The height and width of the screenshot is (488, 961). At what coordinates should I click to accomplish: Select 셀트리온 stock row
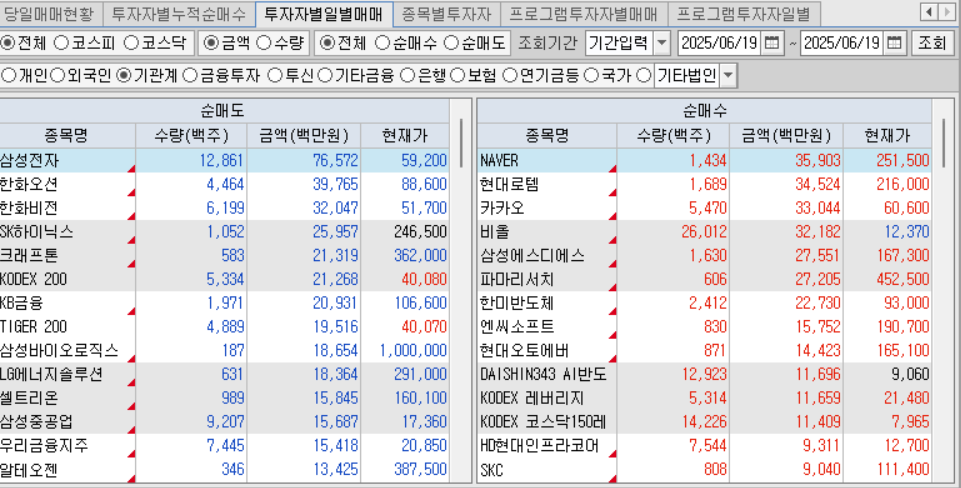coord(224,398)
